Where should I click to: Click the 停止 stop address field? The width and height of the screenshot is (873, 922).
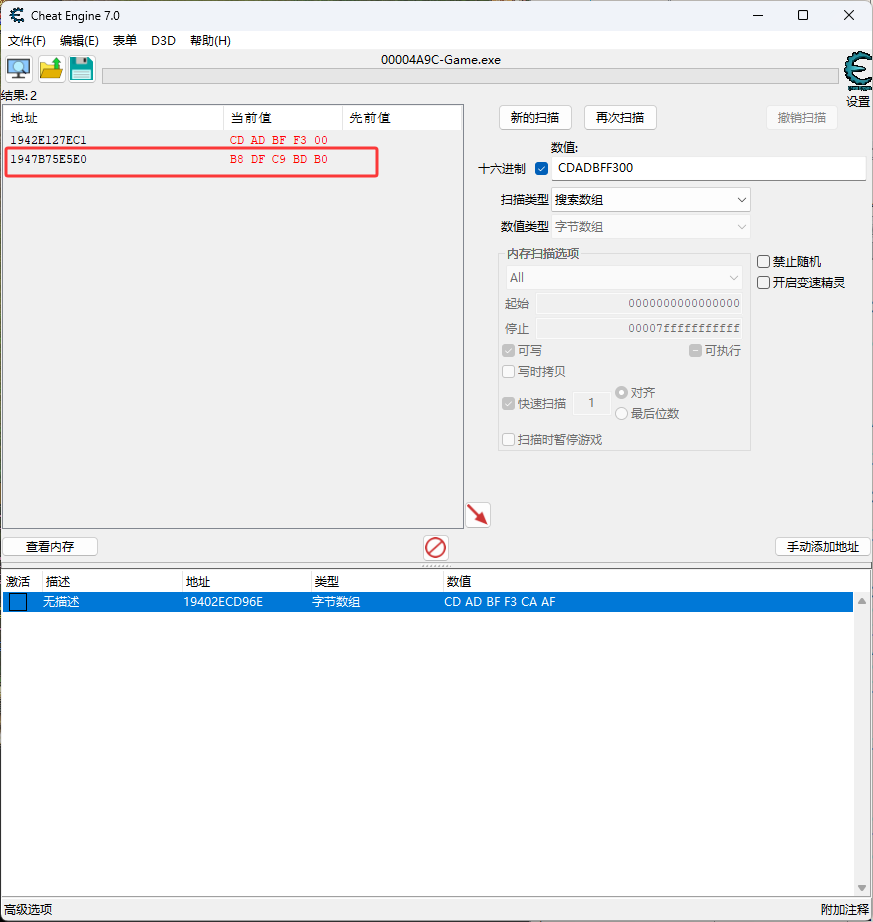pos(639,328)
